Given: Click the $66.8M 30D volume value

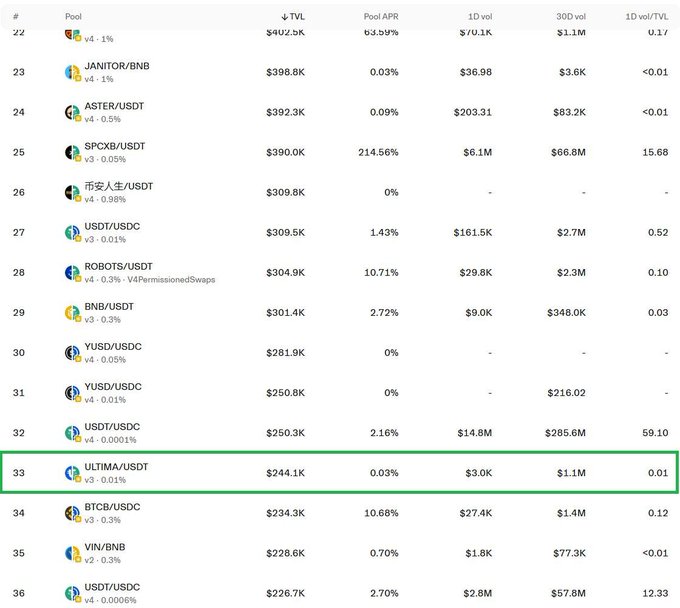Looking at the screenshot, I should 568,152.
